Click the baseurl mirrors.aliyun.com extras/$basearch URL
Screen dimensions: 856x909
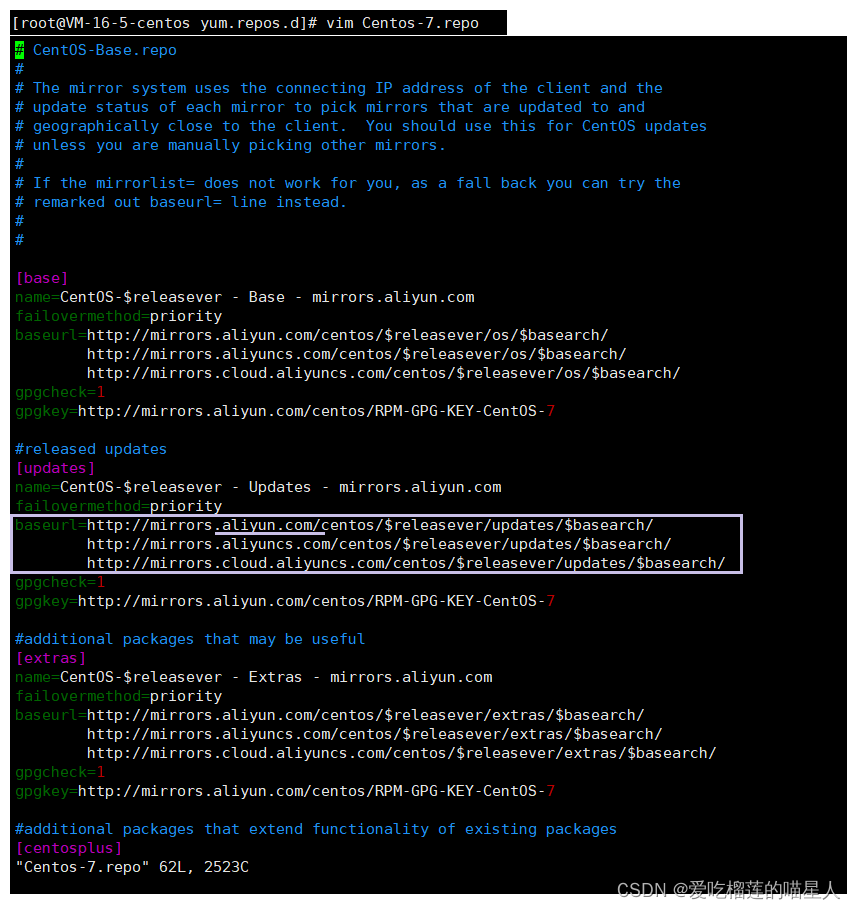point(365,715)
